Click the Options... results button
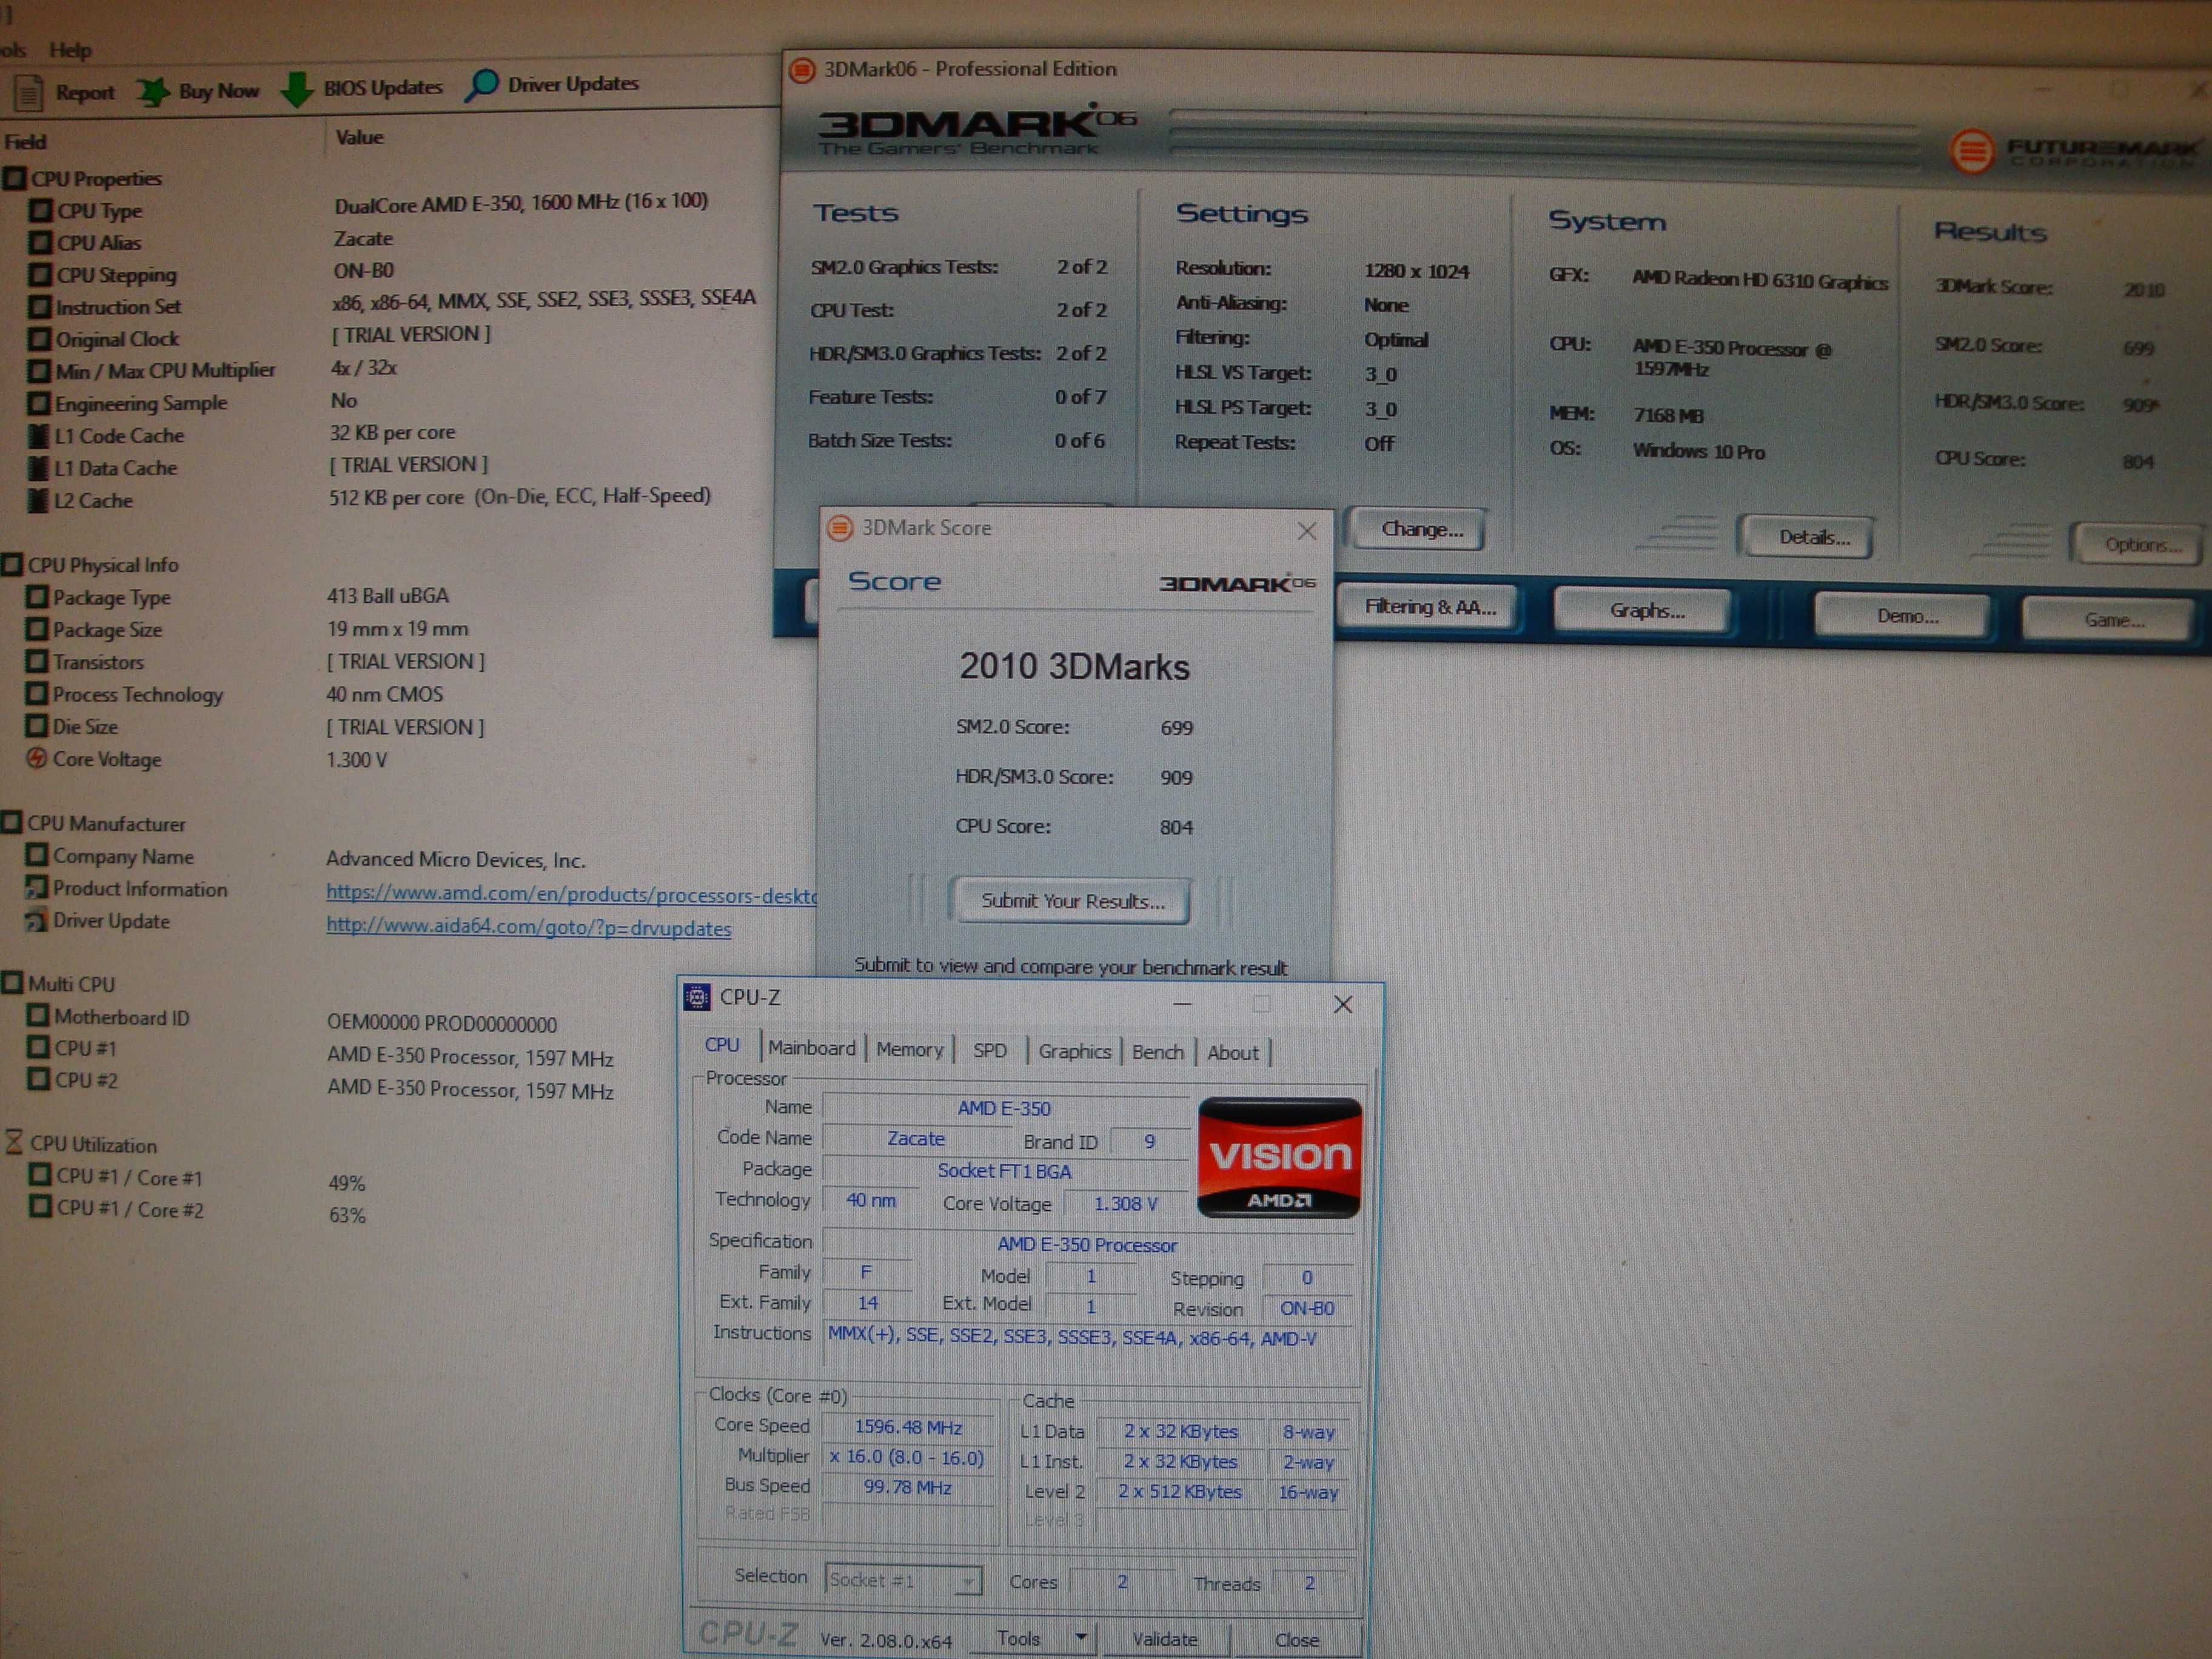 pos(2140,544)
